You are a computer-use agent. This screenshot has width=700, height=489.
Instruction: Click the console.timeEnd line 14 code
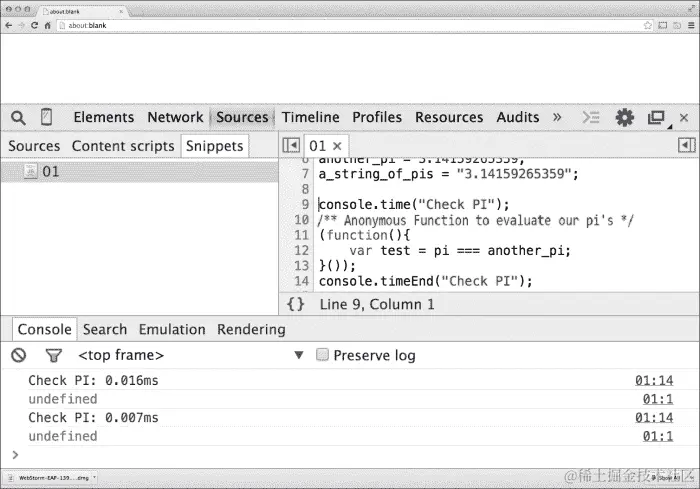425,281
